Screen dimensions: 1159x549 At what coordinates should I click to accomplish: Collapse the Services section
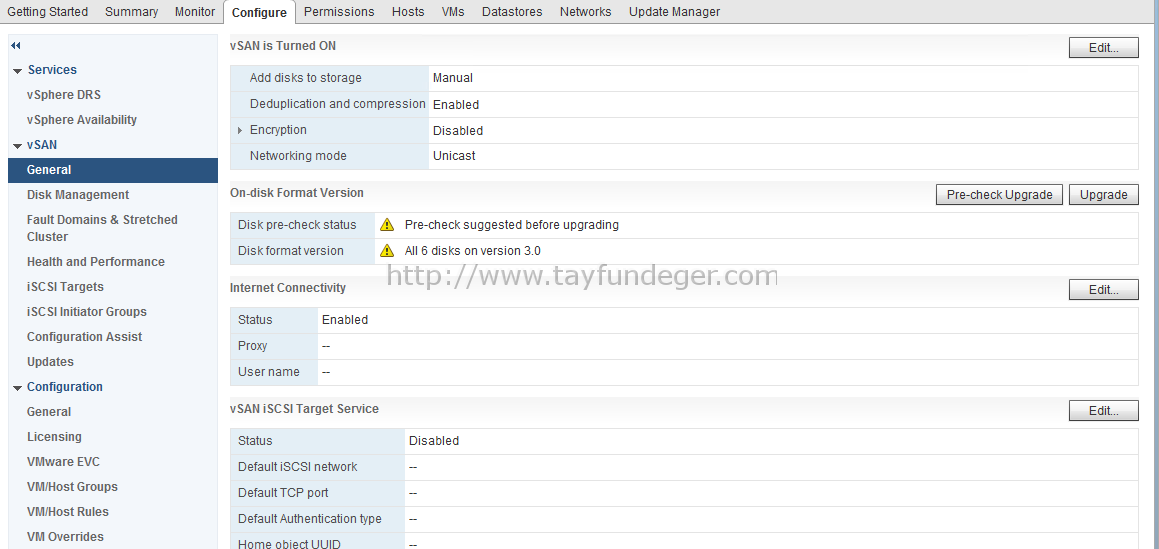[17, 70]
